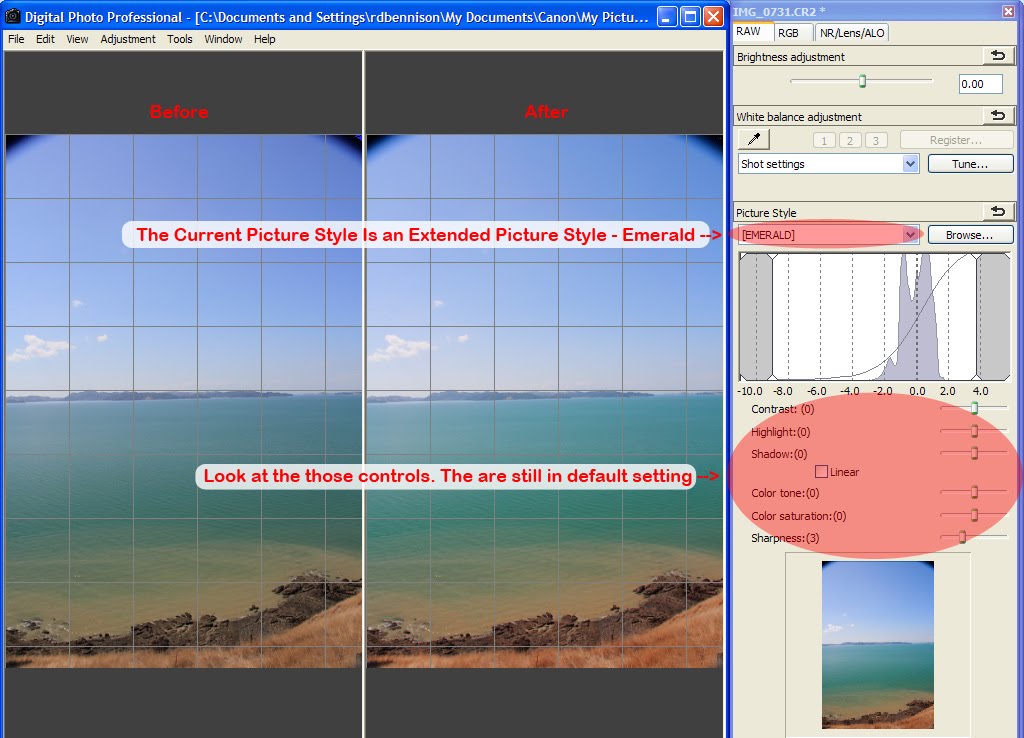Click the brightness value 0.00 input field

979,83
